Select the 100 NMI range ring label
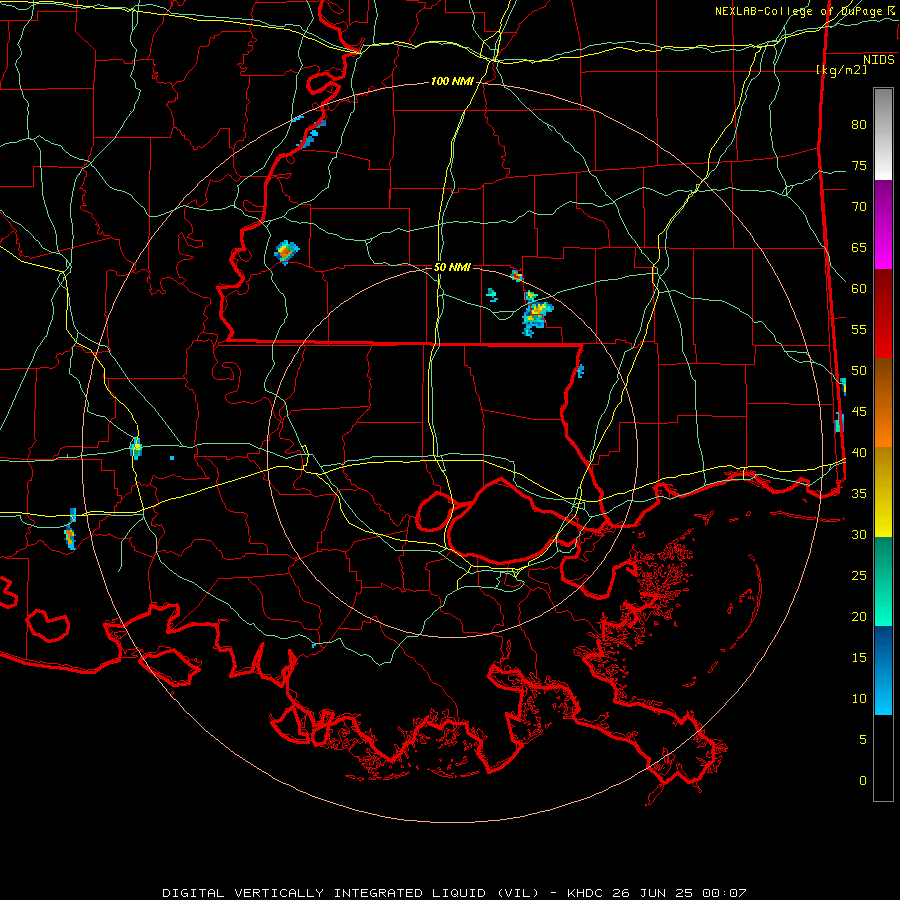Screen dimensions: 900x900 point(452,82)
